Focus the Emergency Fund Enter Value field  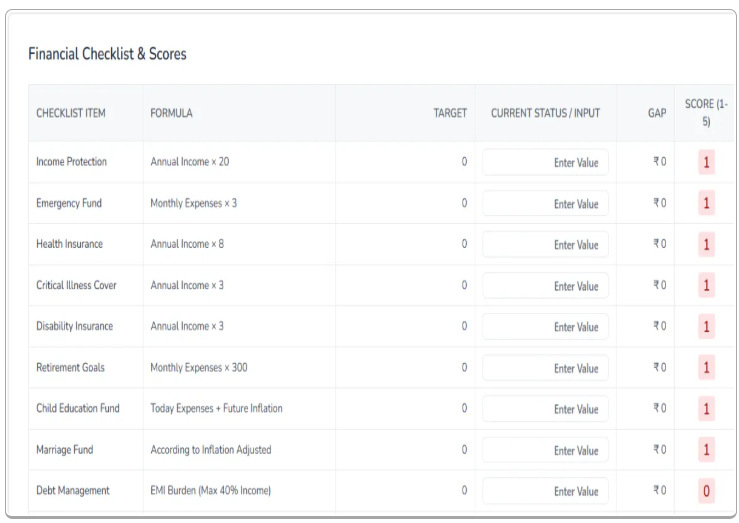[x=545, y=203]
